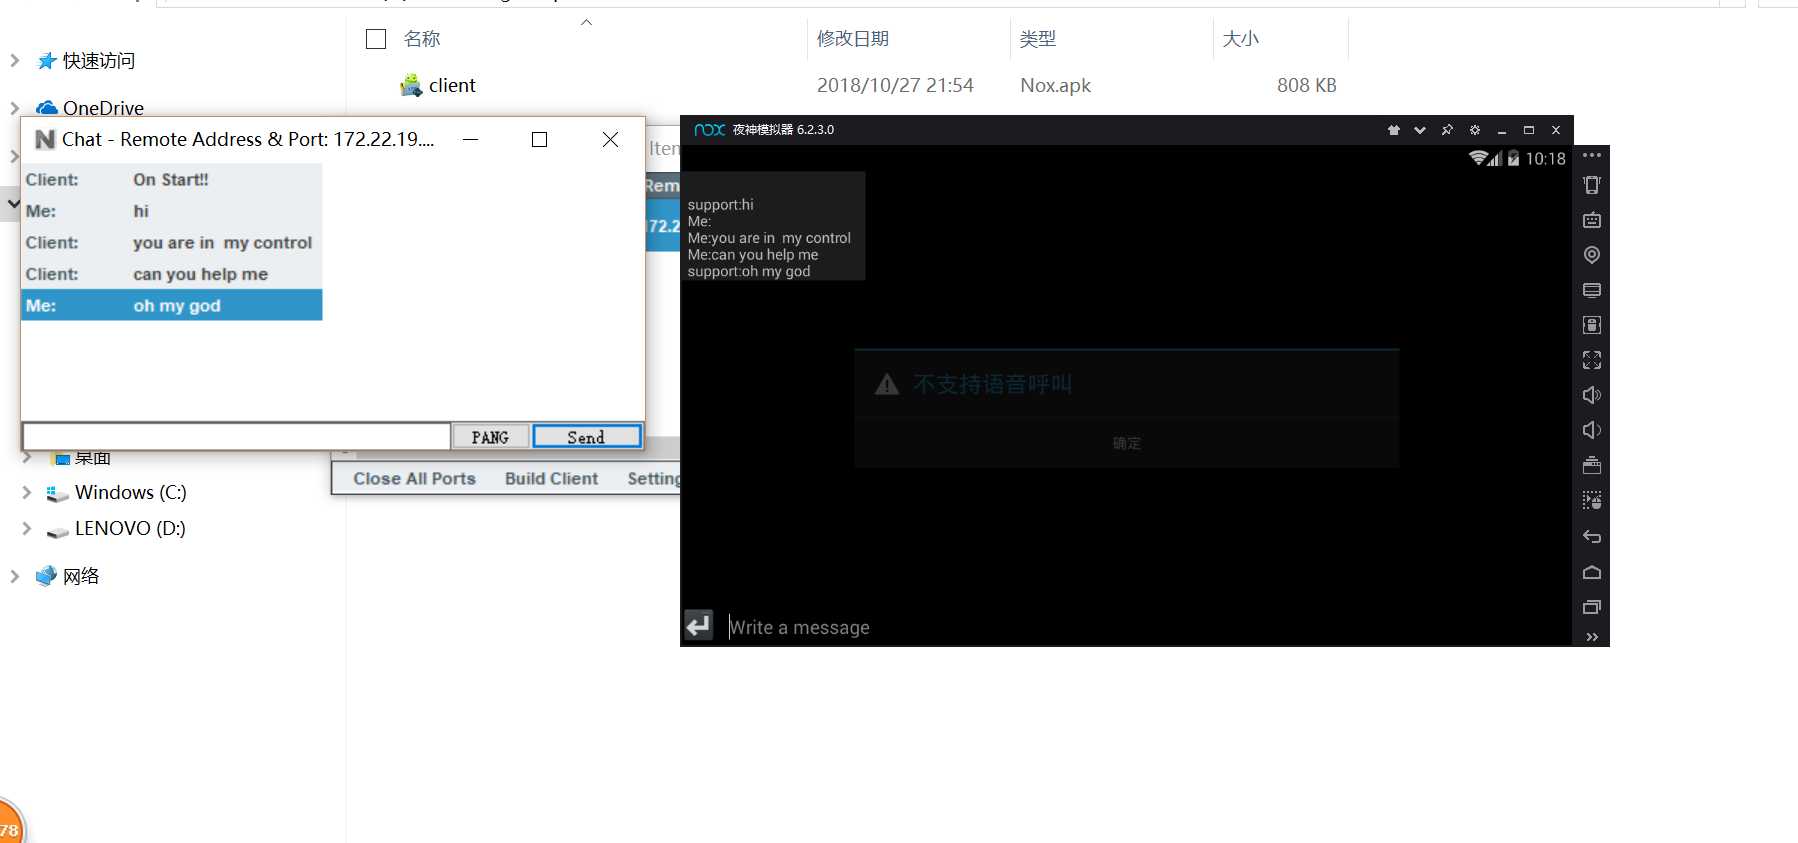
Task: Open Nox macro recorder icon
Action: click(1592, 500)
